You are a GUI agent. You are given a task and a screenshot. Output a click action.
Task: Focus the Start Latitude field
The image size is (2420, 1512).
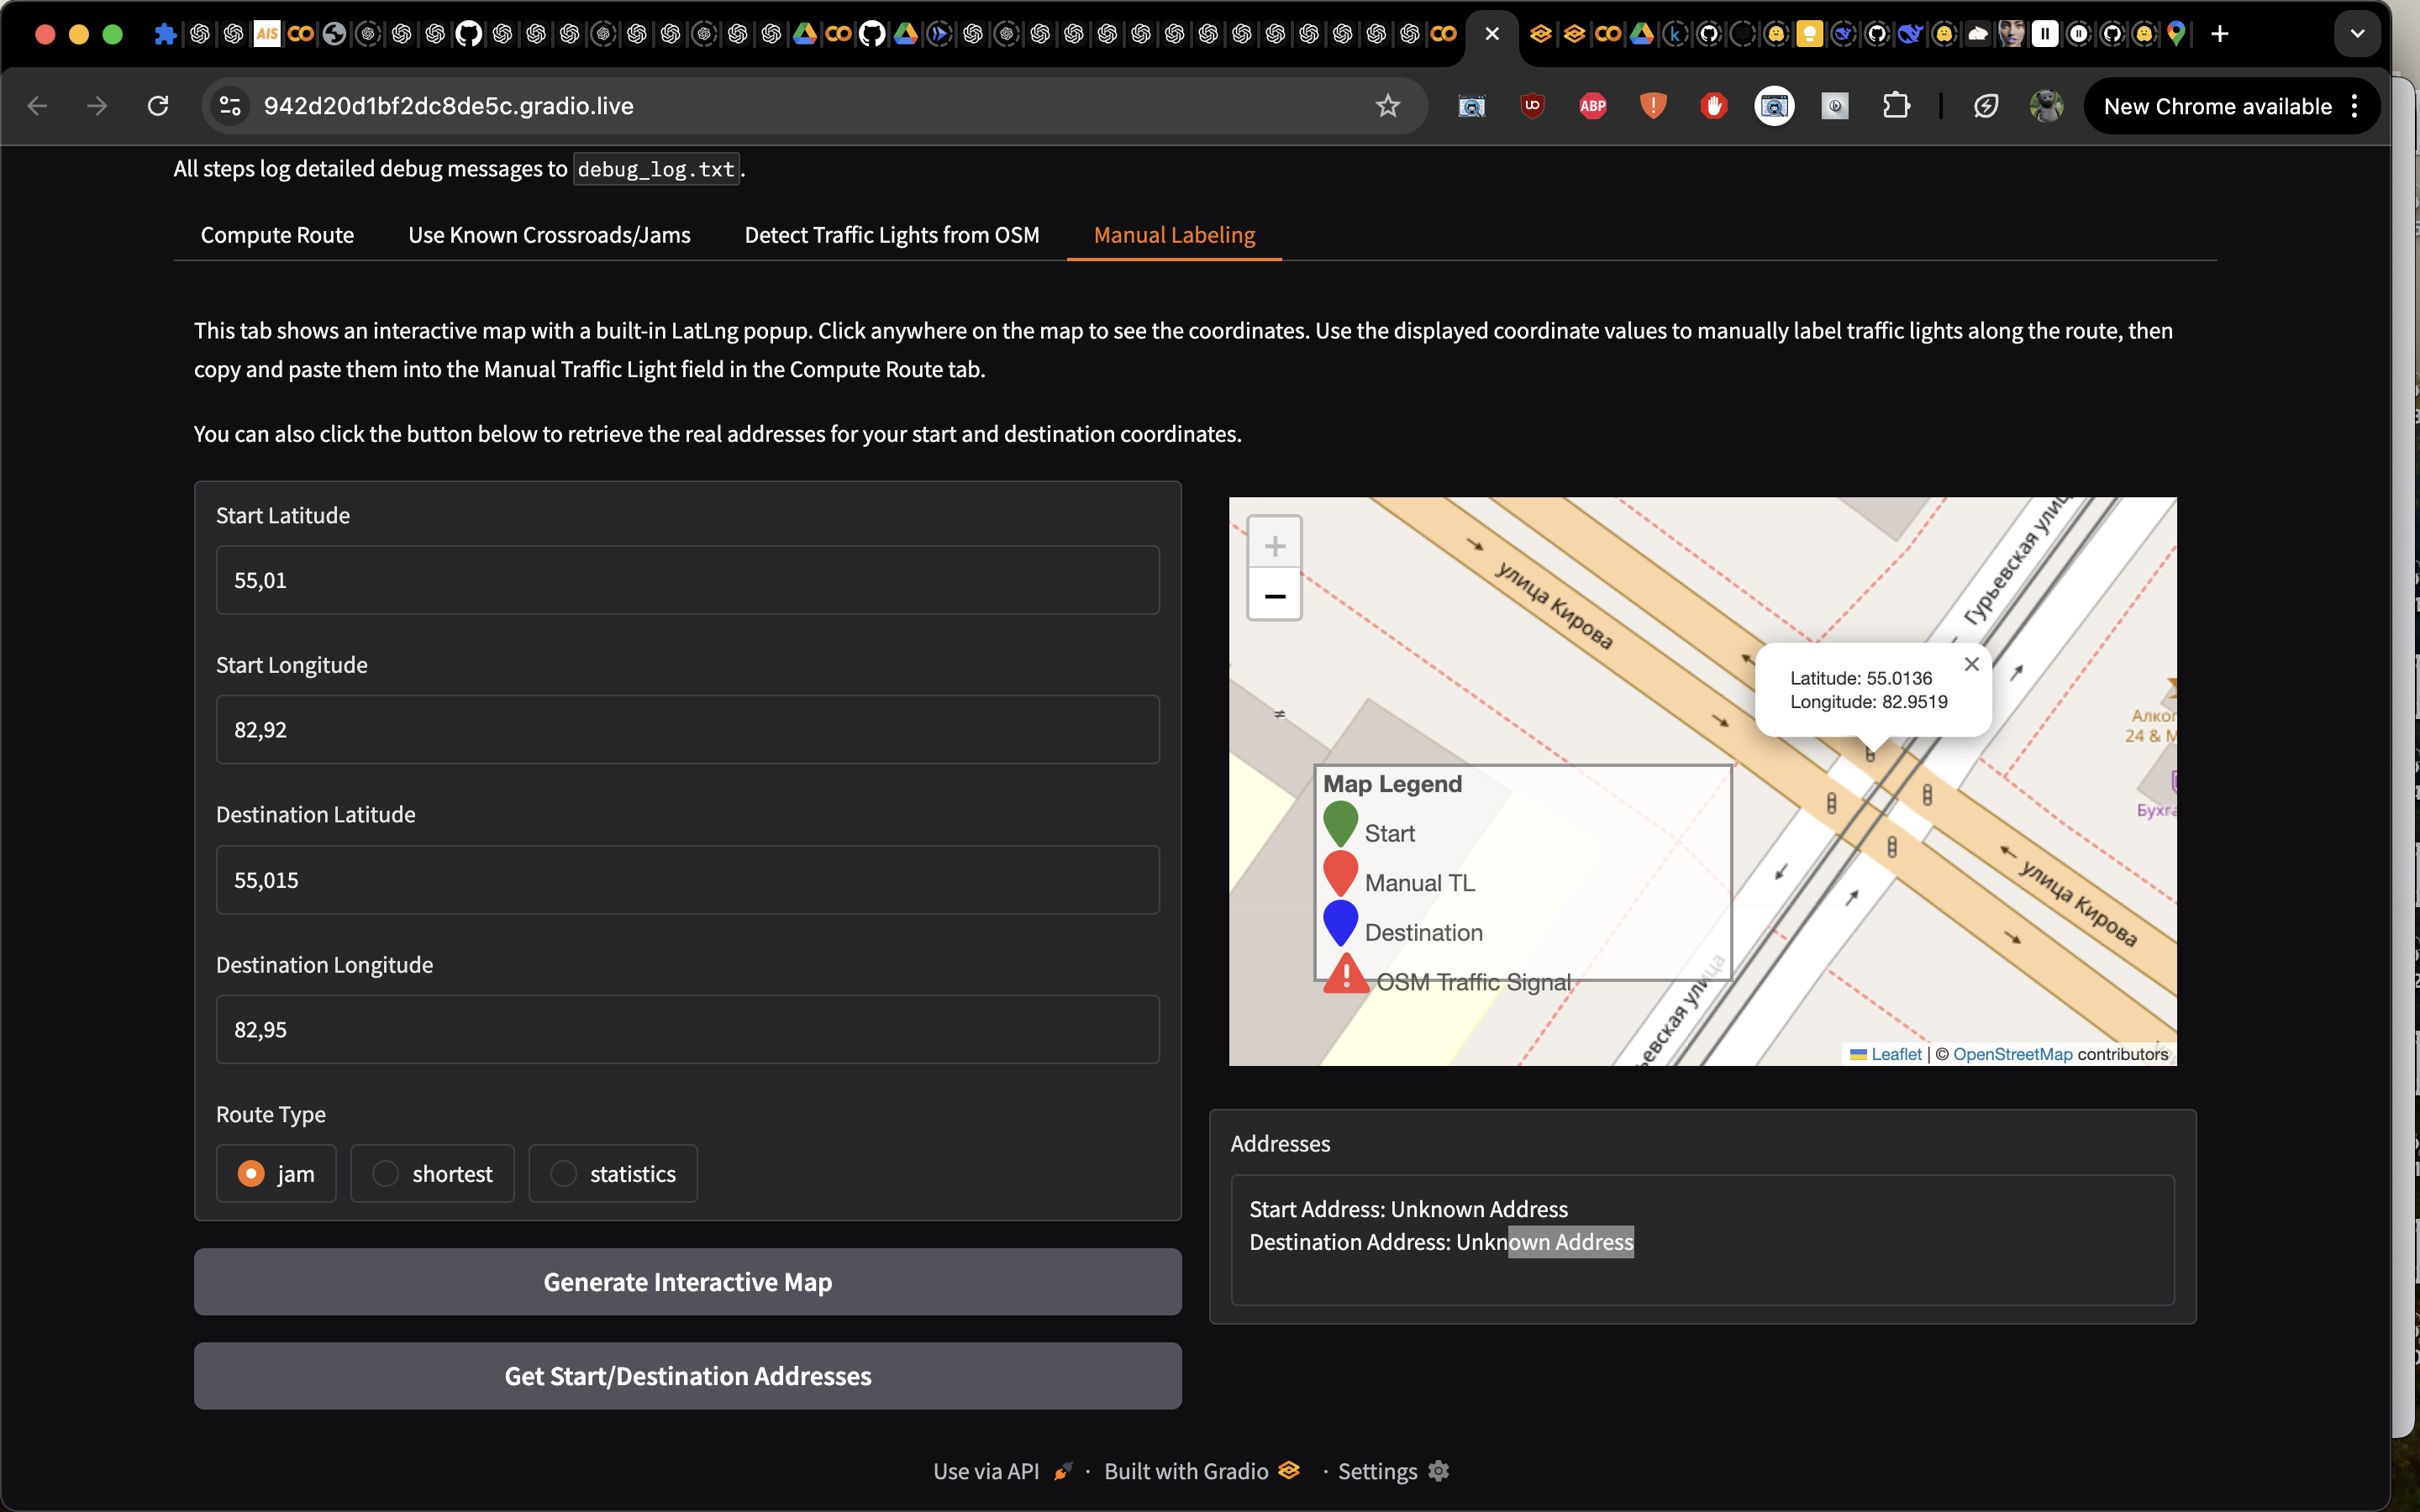(688, 580)
